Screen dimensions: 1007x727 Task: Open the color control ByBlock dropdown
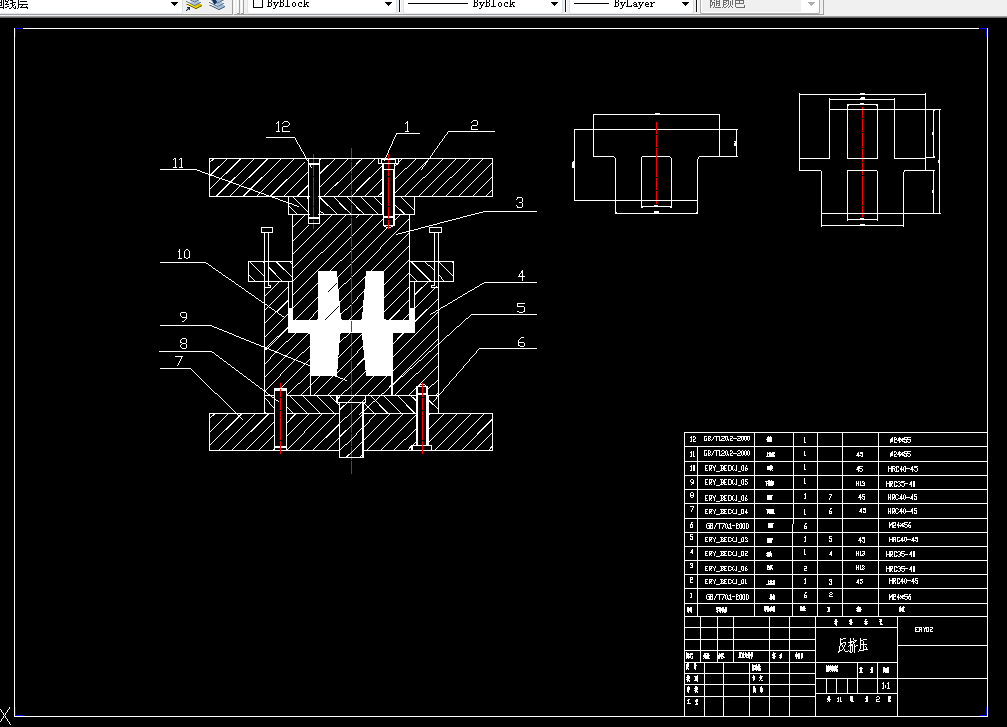point(388,4)
